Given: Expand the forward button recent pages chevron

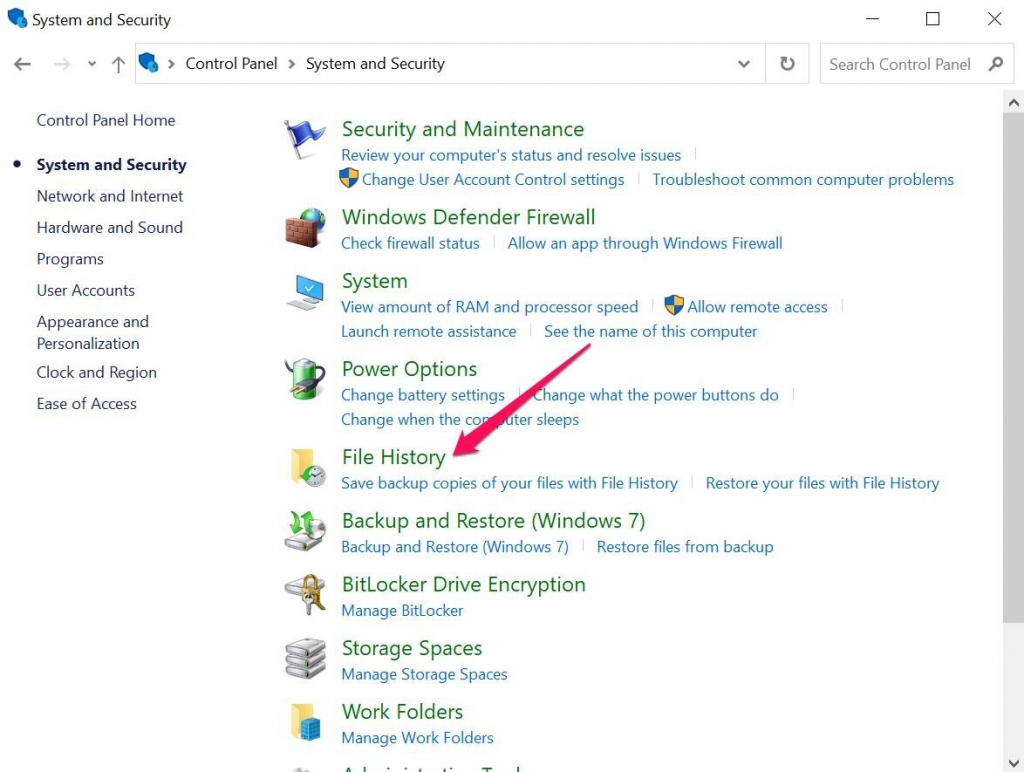Looking at the screenshot, I should [91, 63].
